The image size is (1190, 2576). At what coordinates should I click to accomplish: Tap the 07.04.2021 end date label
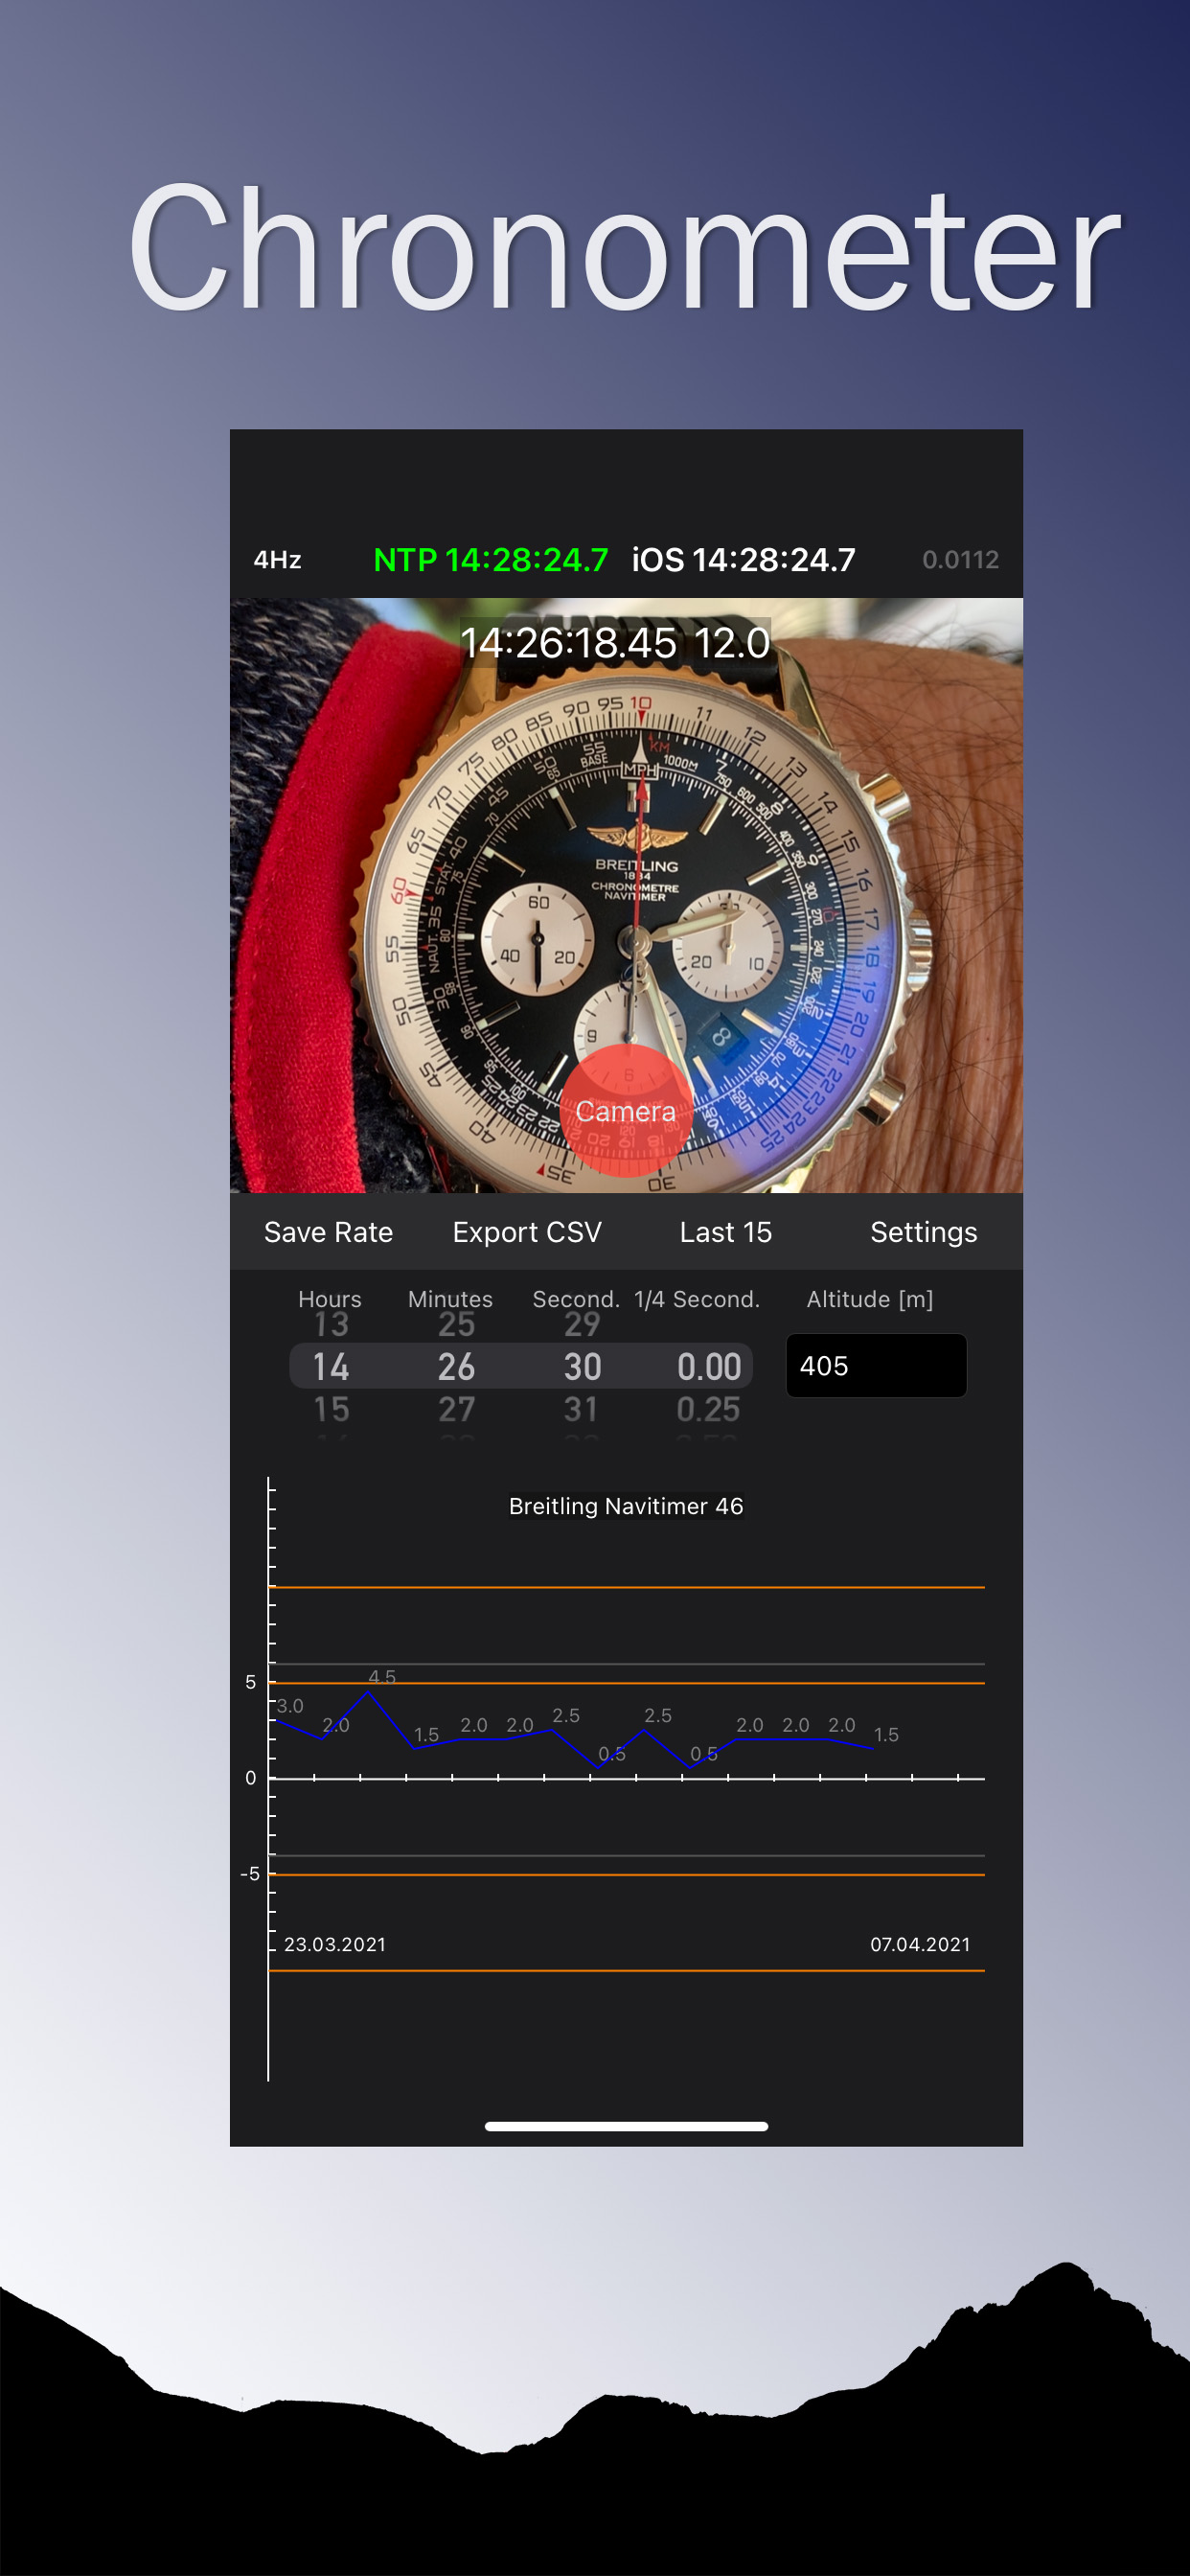(x=920, y=1944)
